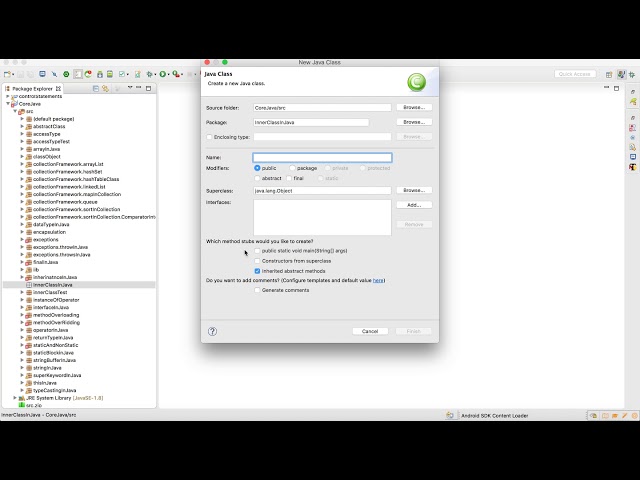Uncheck Inherited abstract methods checkbox
The height and width of the screenshot is (480, 640).
(x=257, y=271)
